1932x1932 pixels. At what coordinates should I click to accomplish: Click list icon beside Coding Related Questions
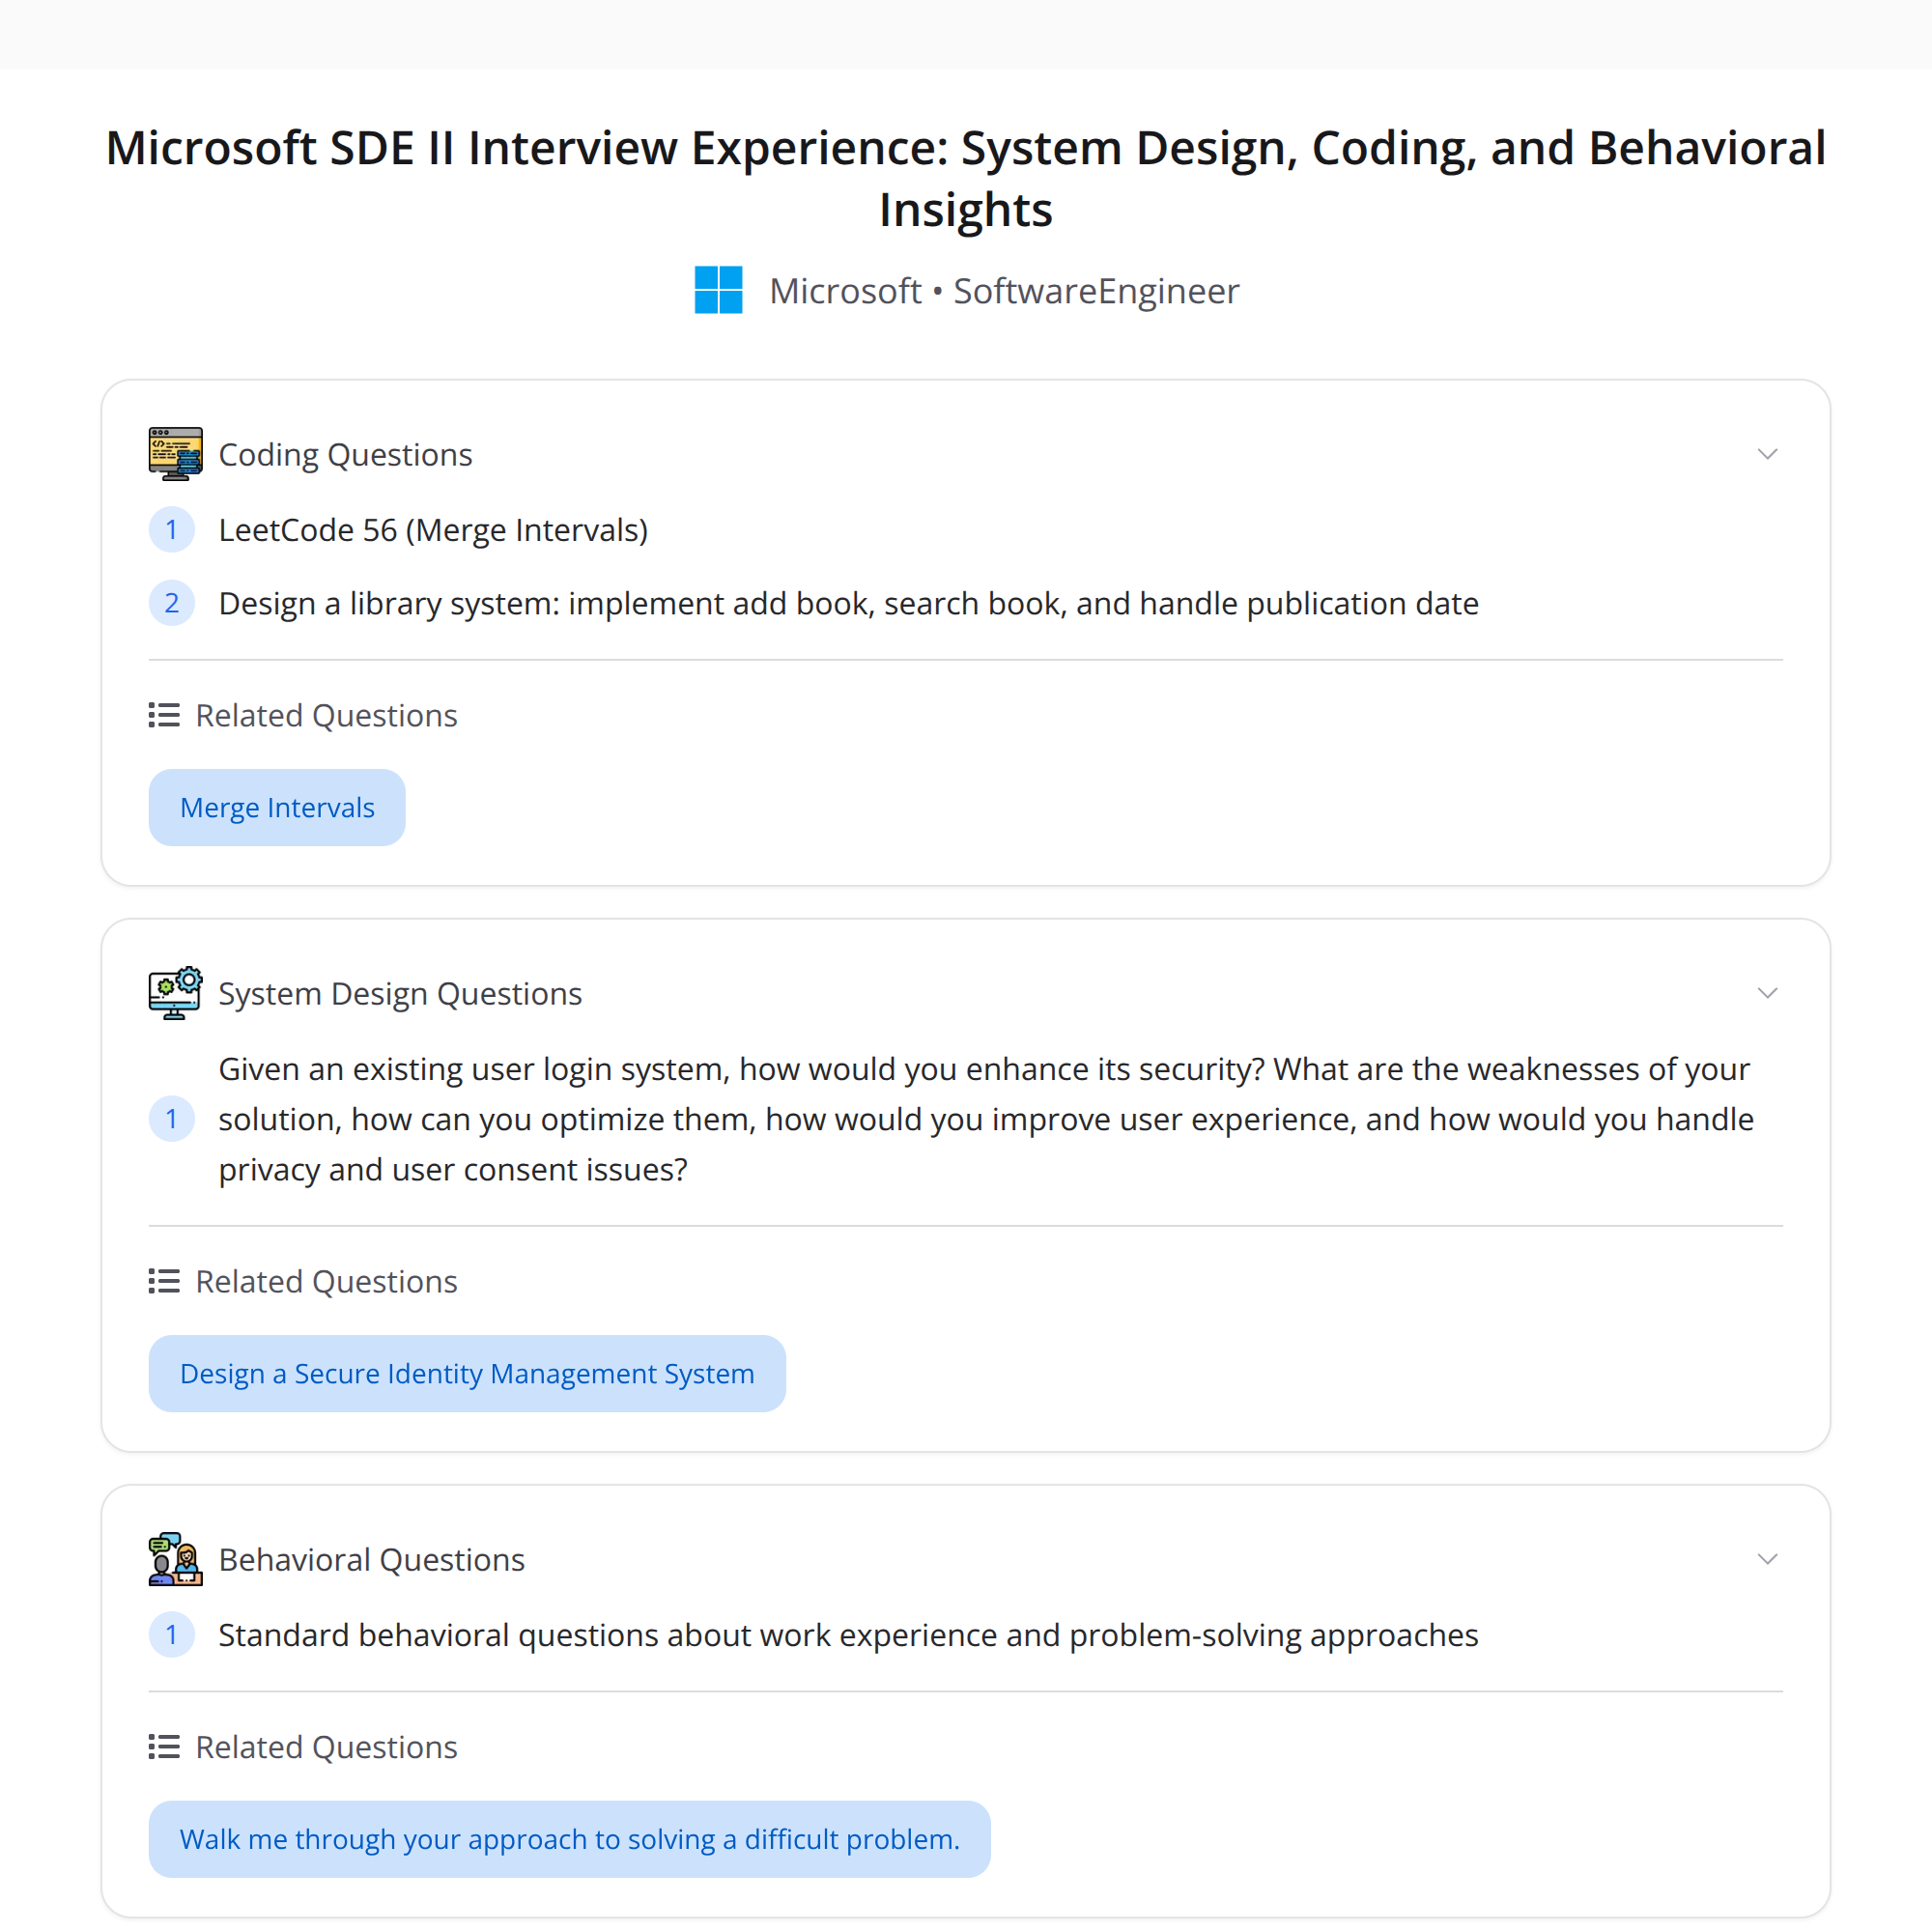(164, 716)
